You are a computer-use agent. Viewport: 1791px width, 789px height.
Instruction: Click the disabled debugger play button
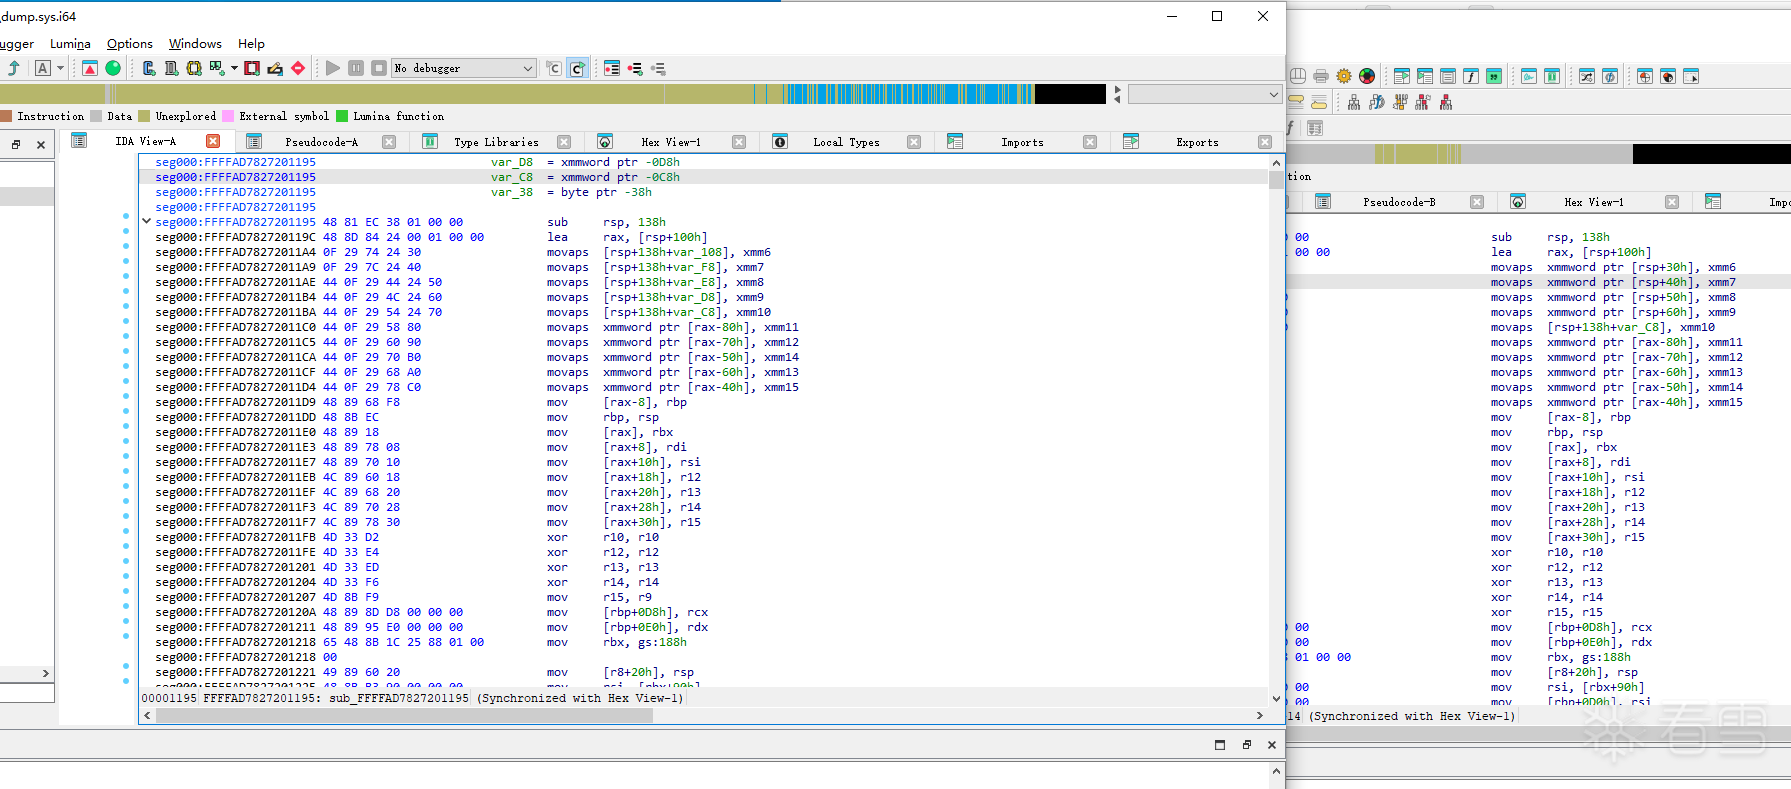[x=333, y=68]
